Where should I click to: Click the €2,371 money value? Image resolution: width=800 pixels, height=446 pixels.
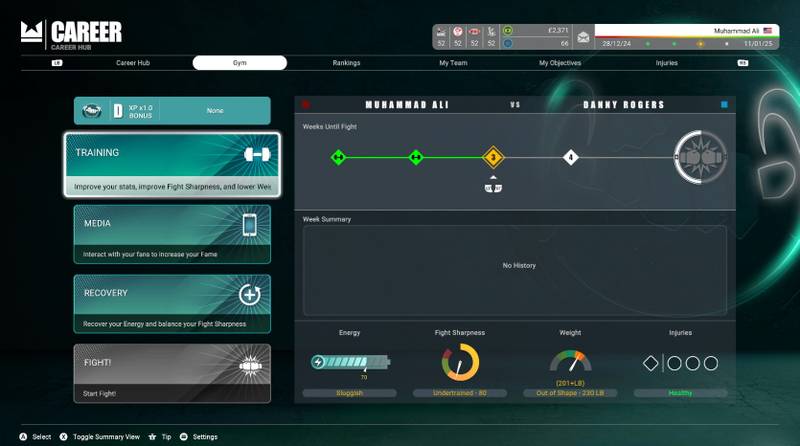(558, 31)
